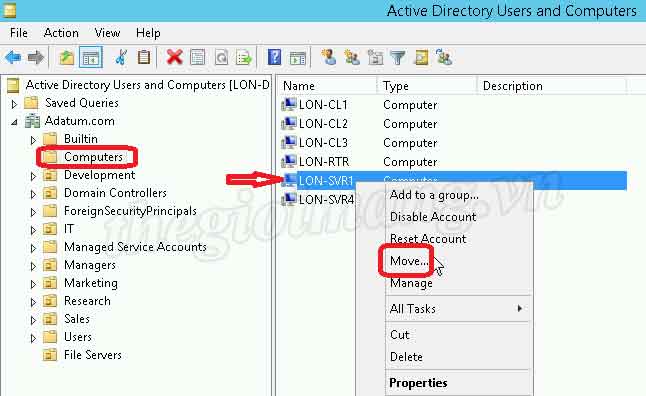Screen dimensions: 646x396
Task: Open the View menu
Action: click(x=107, y=33)
